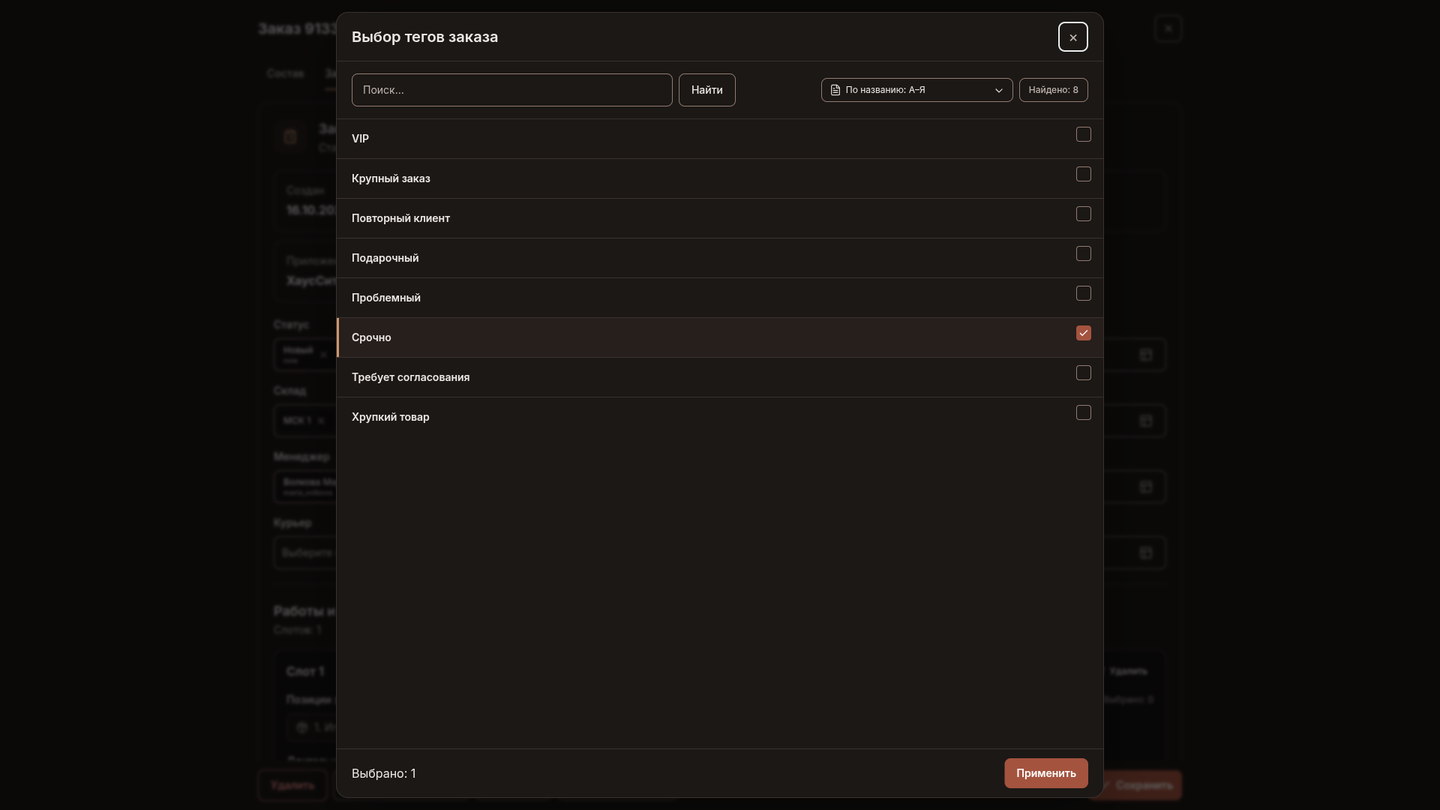Click the 'Найти' search button
The width and height of the screenshot is (1440, 810).
[707, 90]
